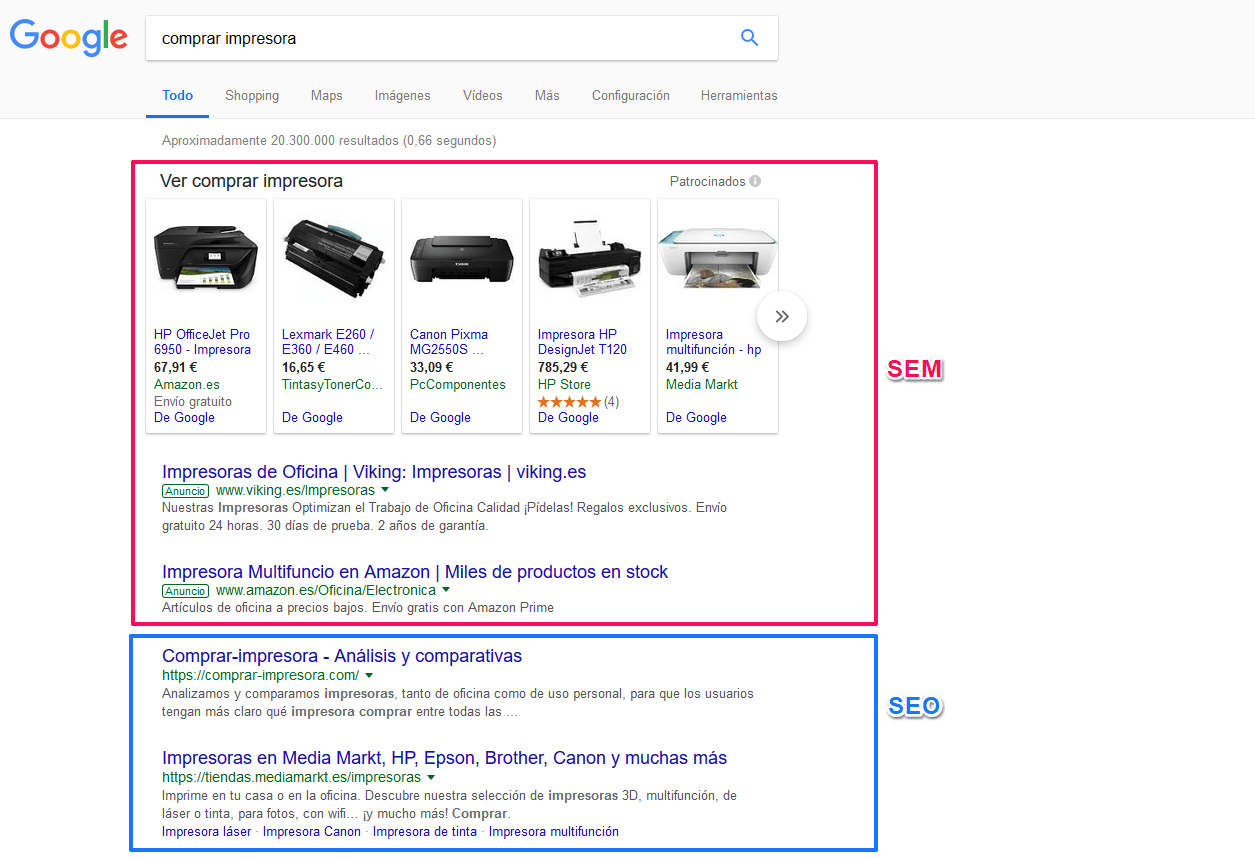Click the Google logo
The width and height of the screenshot is (1255, 858).
[x=69, y=37]
